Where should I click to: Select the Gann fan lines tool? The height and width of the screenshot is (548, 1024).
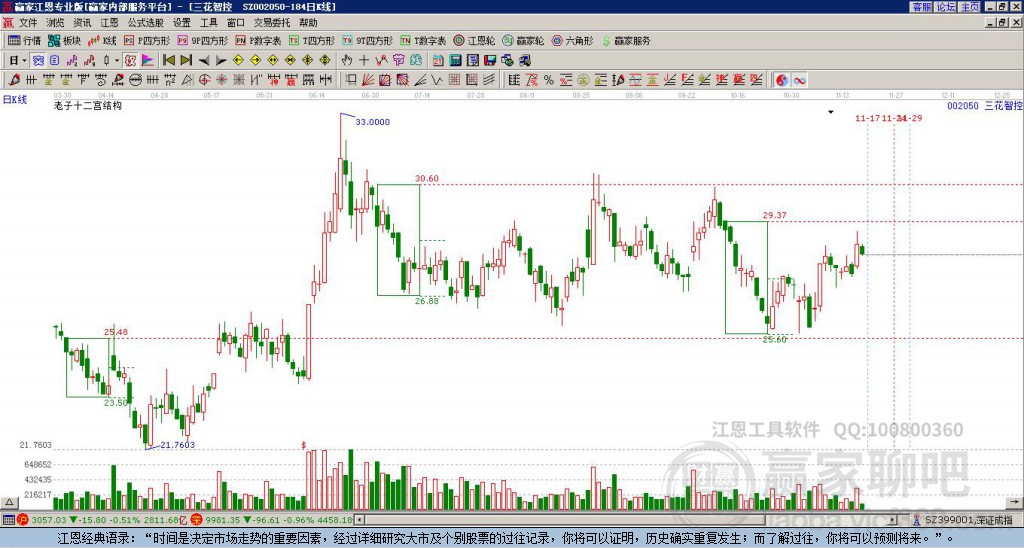[368, 80]
